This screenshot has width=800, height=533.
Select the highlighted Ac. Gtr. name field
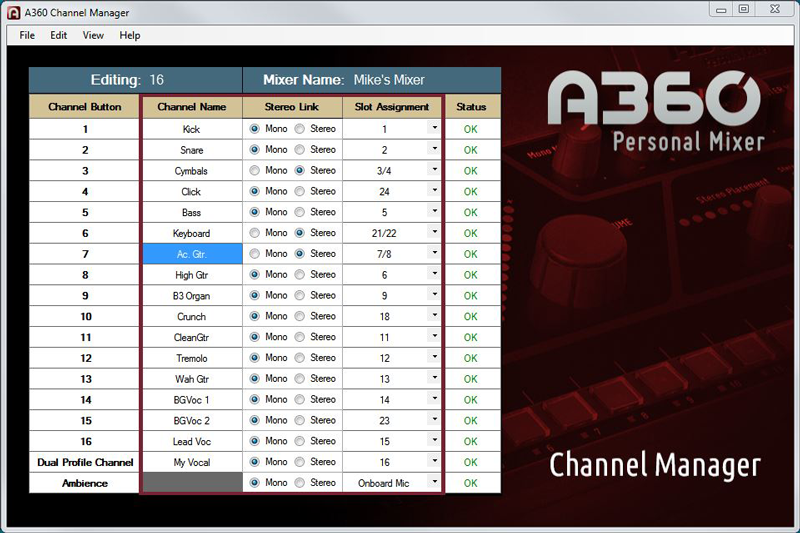(x=192, y=254)
